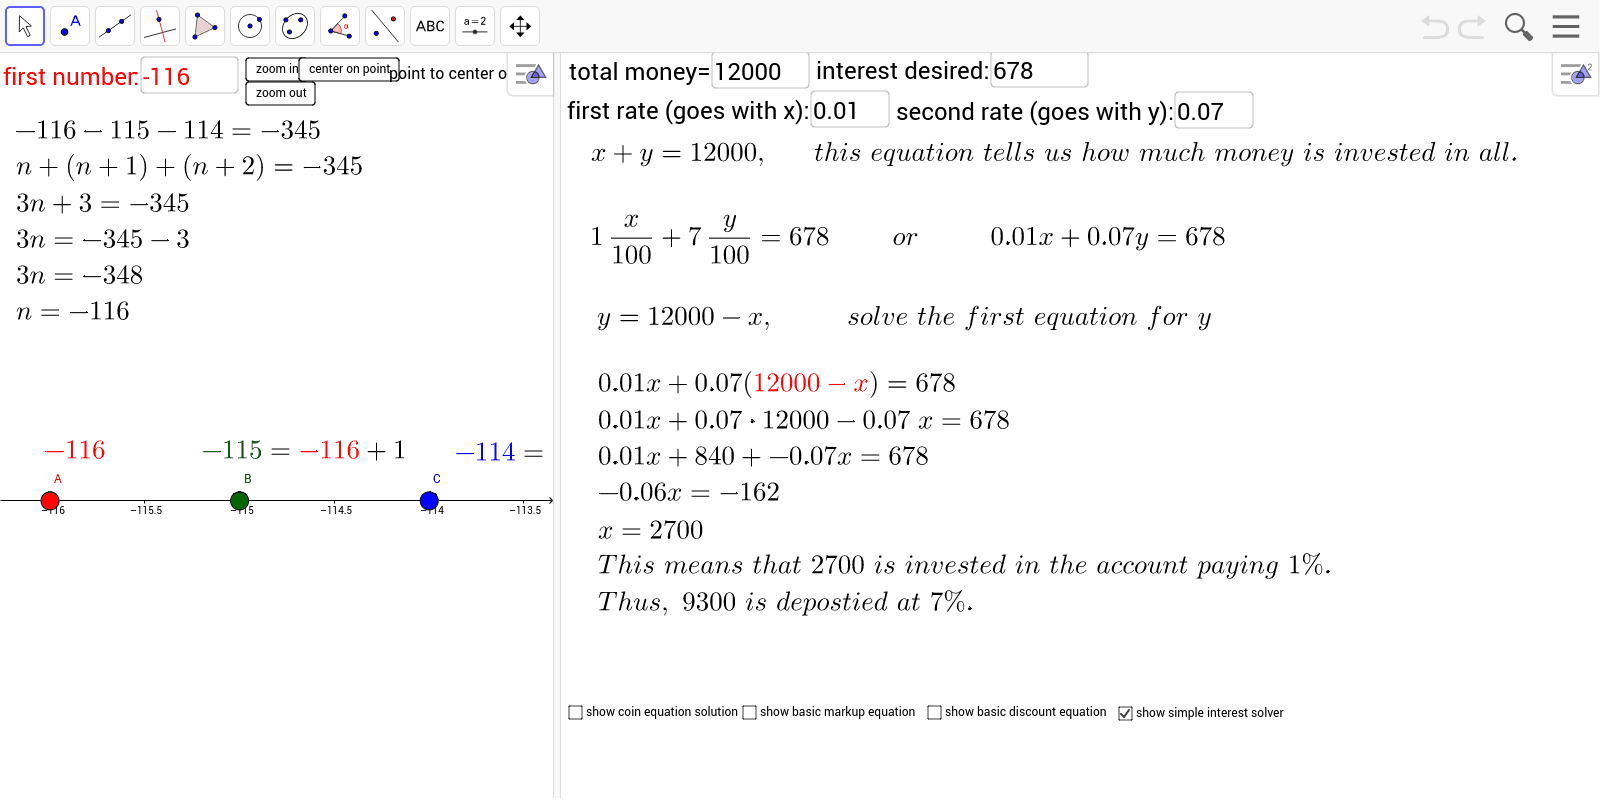Click the second rate input field

pyautogui.click(x=1214, y=111)
